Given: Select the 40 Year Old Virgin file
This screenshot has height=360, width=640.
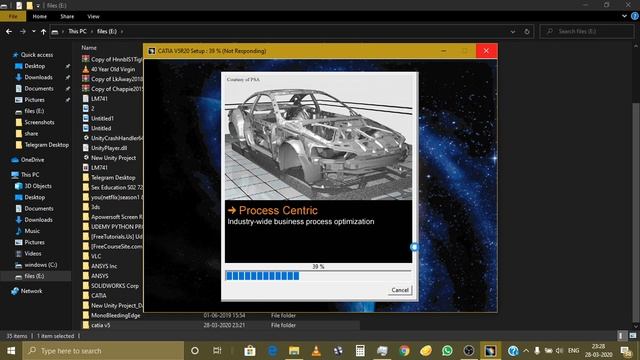Looking at the screenshot, I should 113,69.
